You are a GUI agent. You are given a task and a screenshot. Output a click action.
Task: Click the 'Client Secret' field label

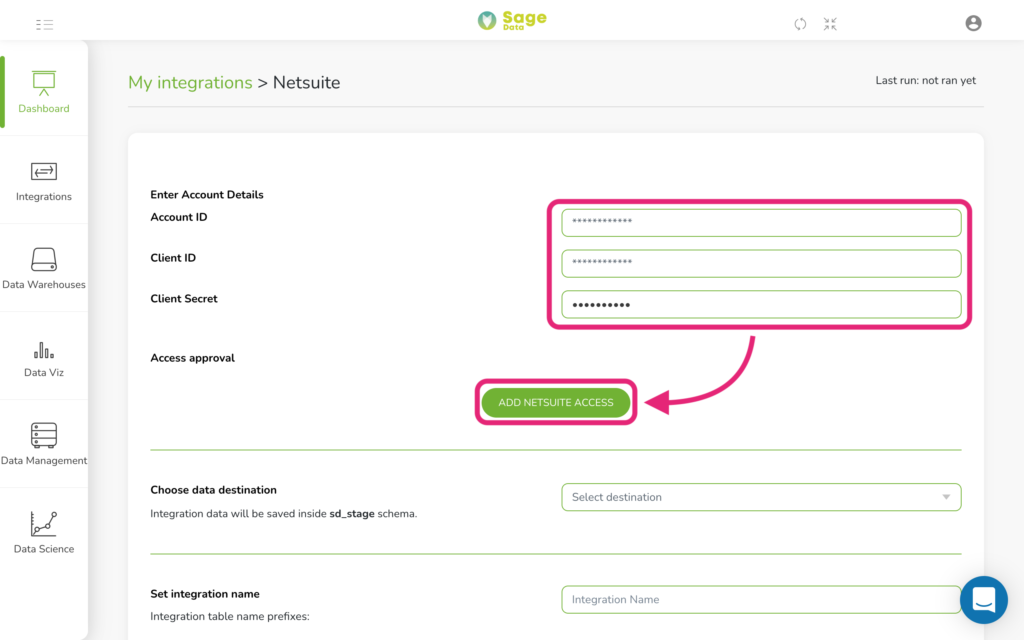(x=184, y=298)
